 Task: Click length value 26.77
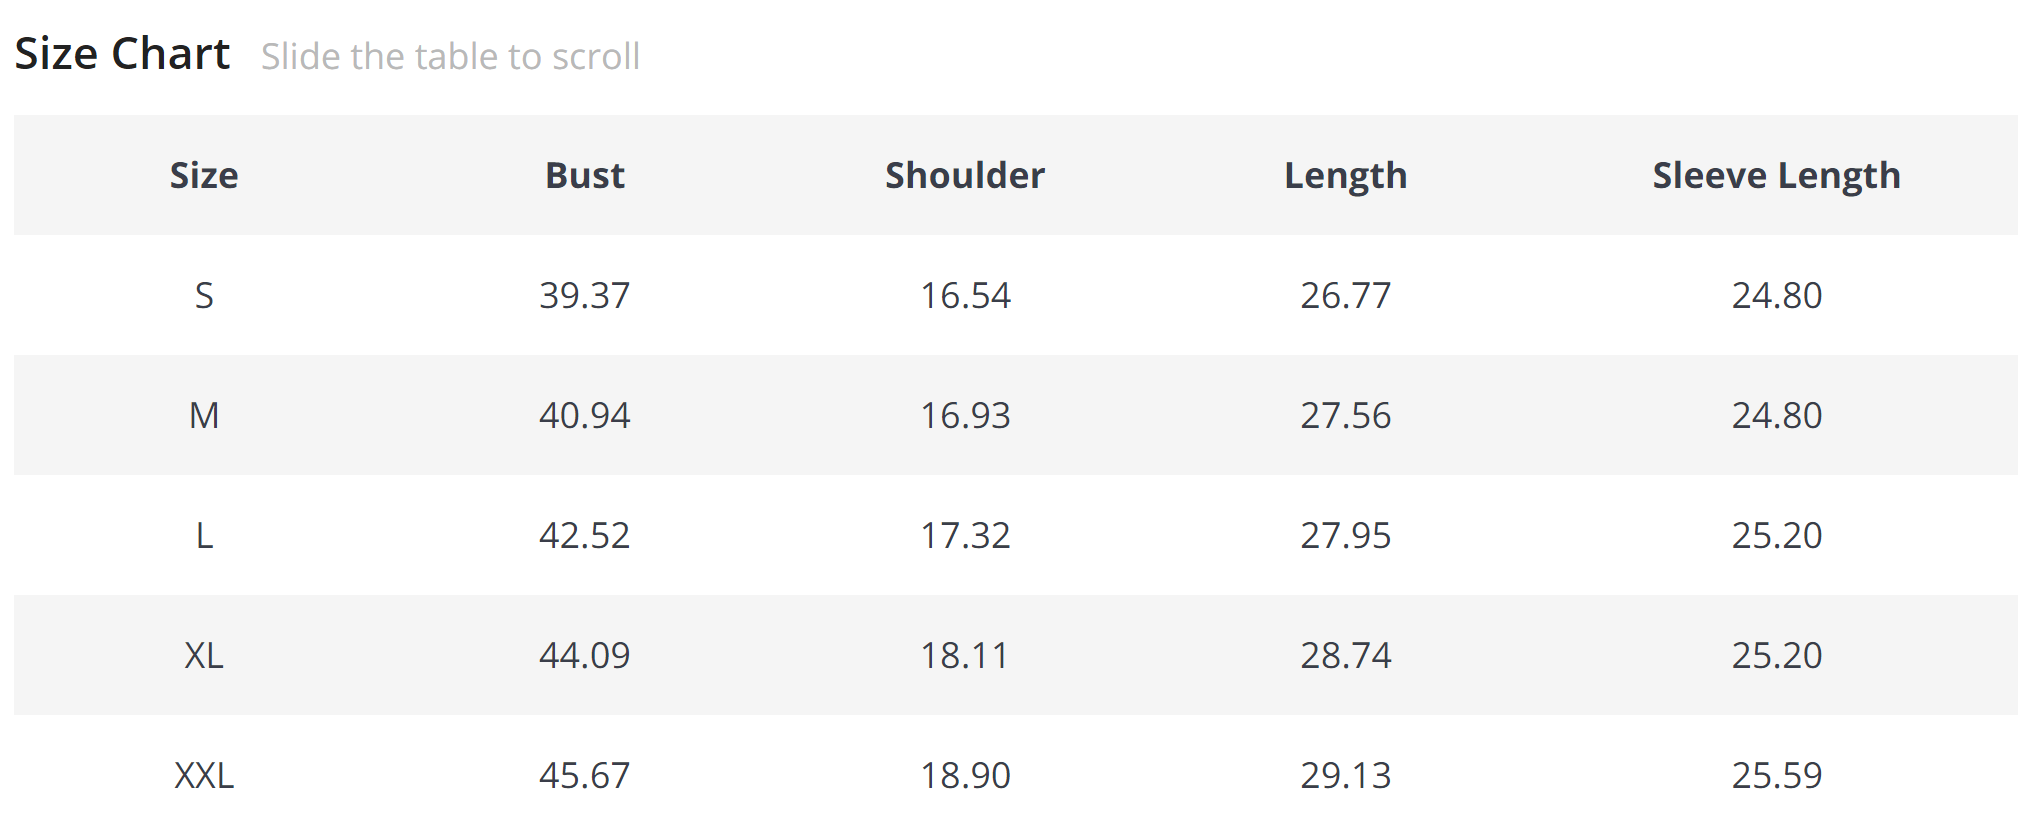tap(1345, 295)
